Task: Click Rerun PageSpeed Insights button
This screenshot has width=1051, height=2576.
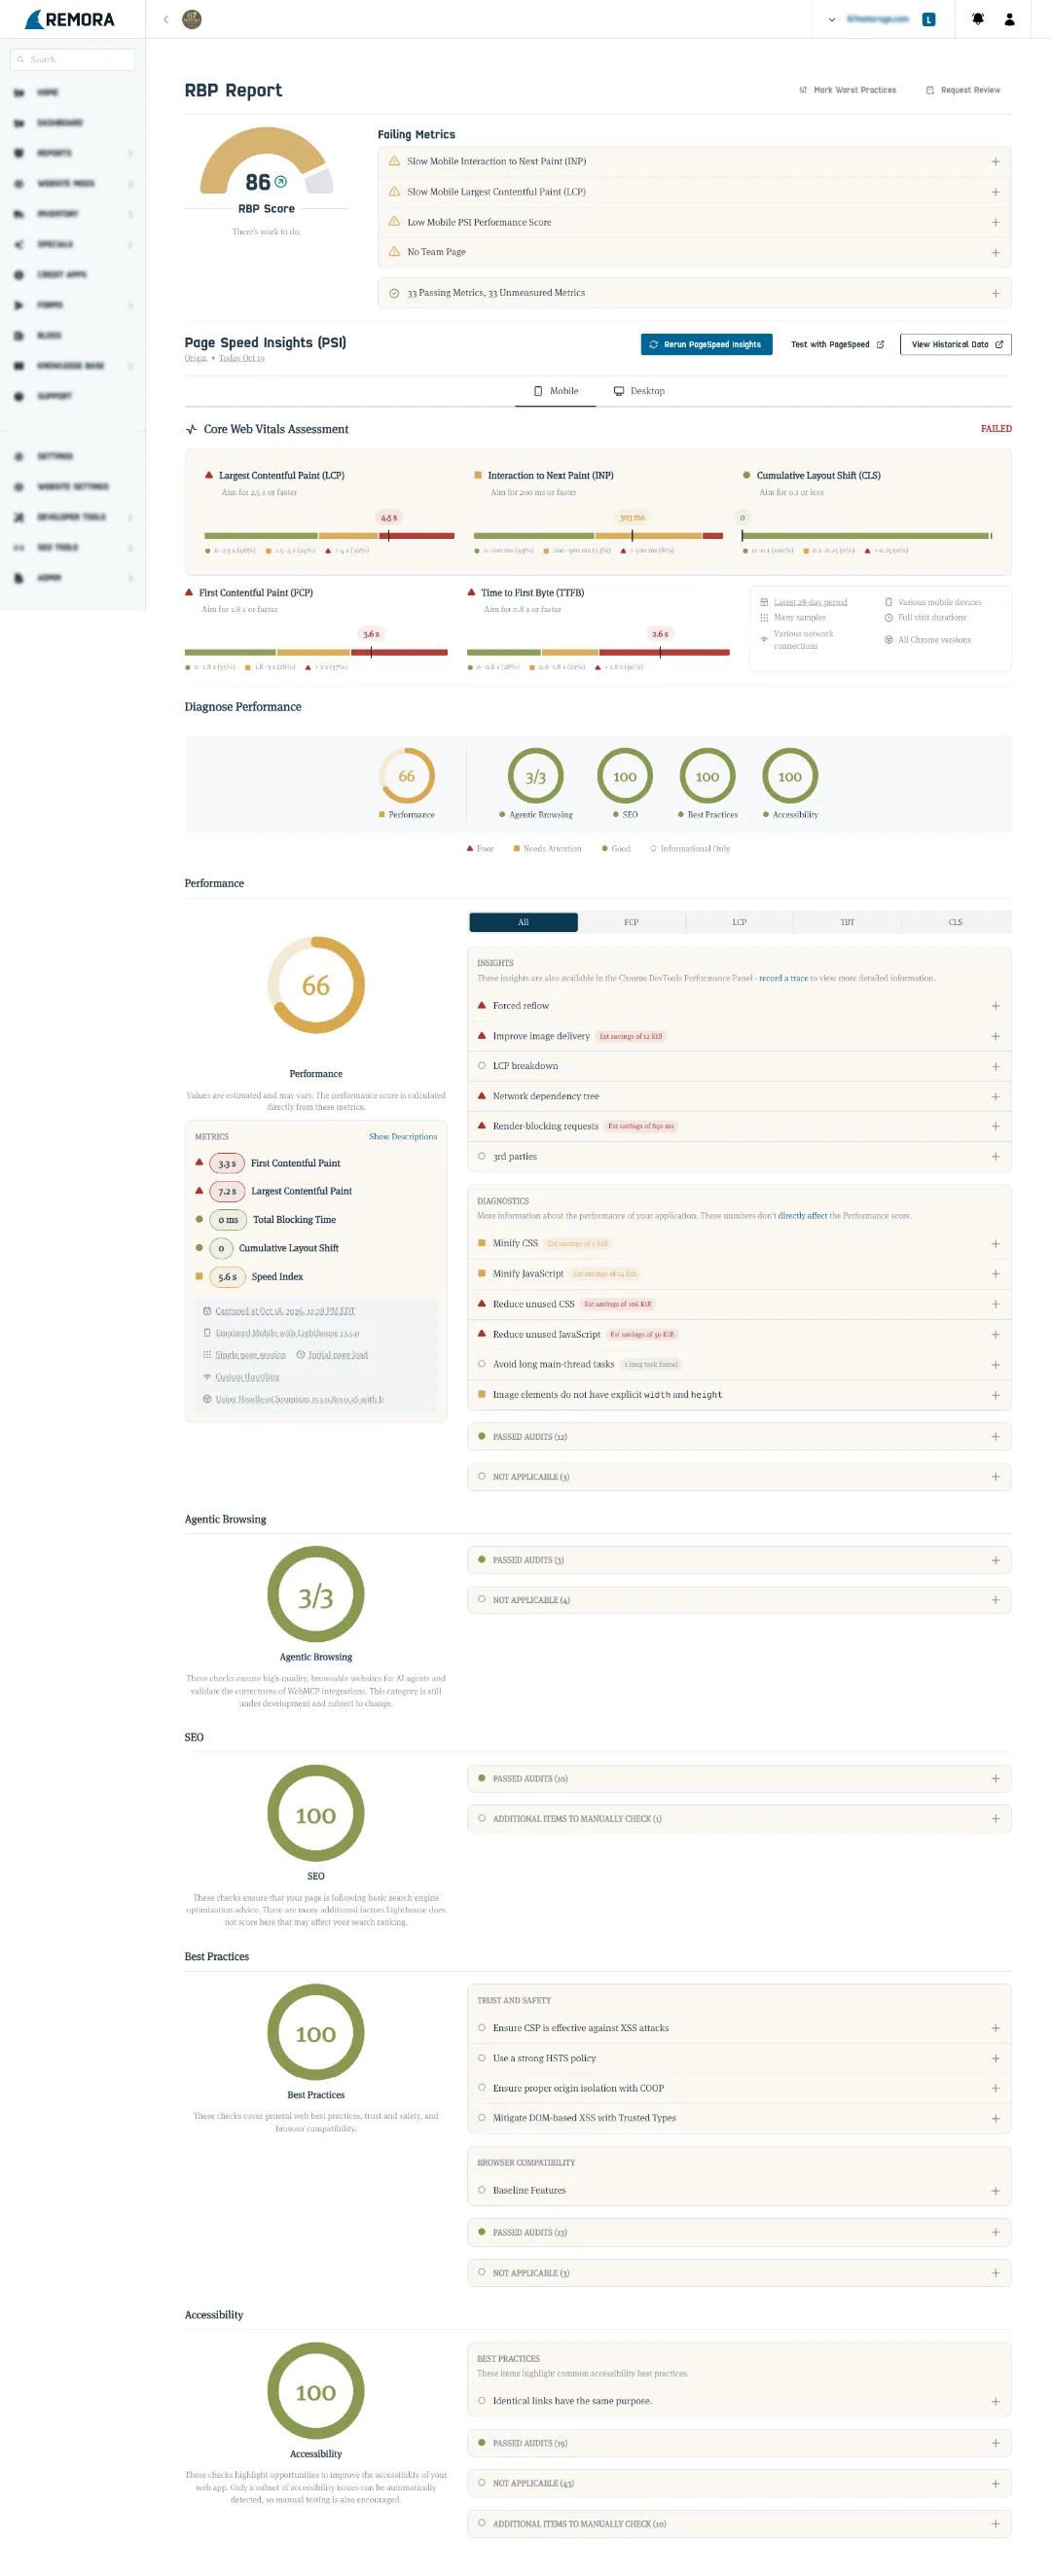Action: coord(706,344)
